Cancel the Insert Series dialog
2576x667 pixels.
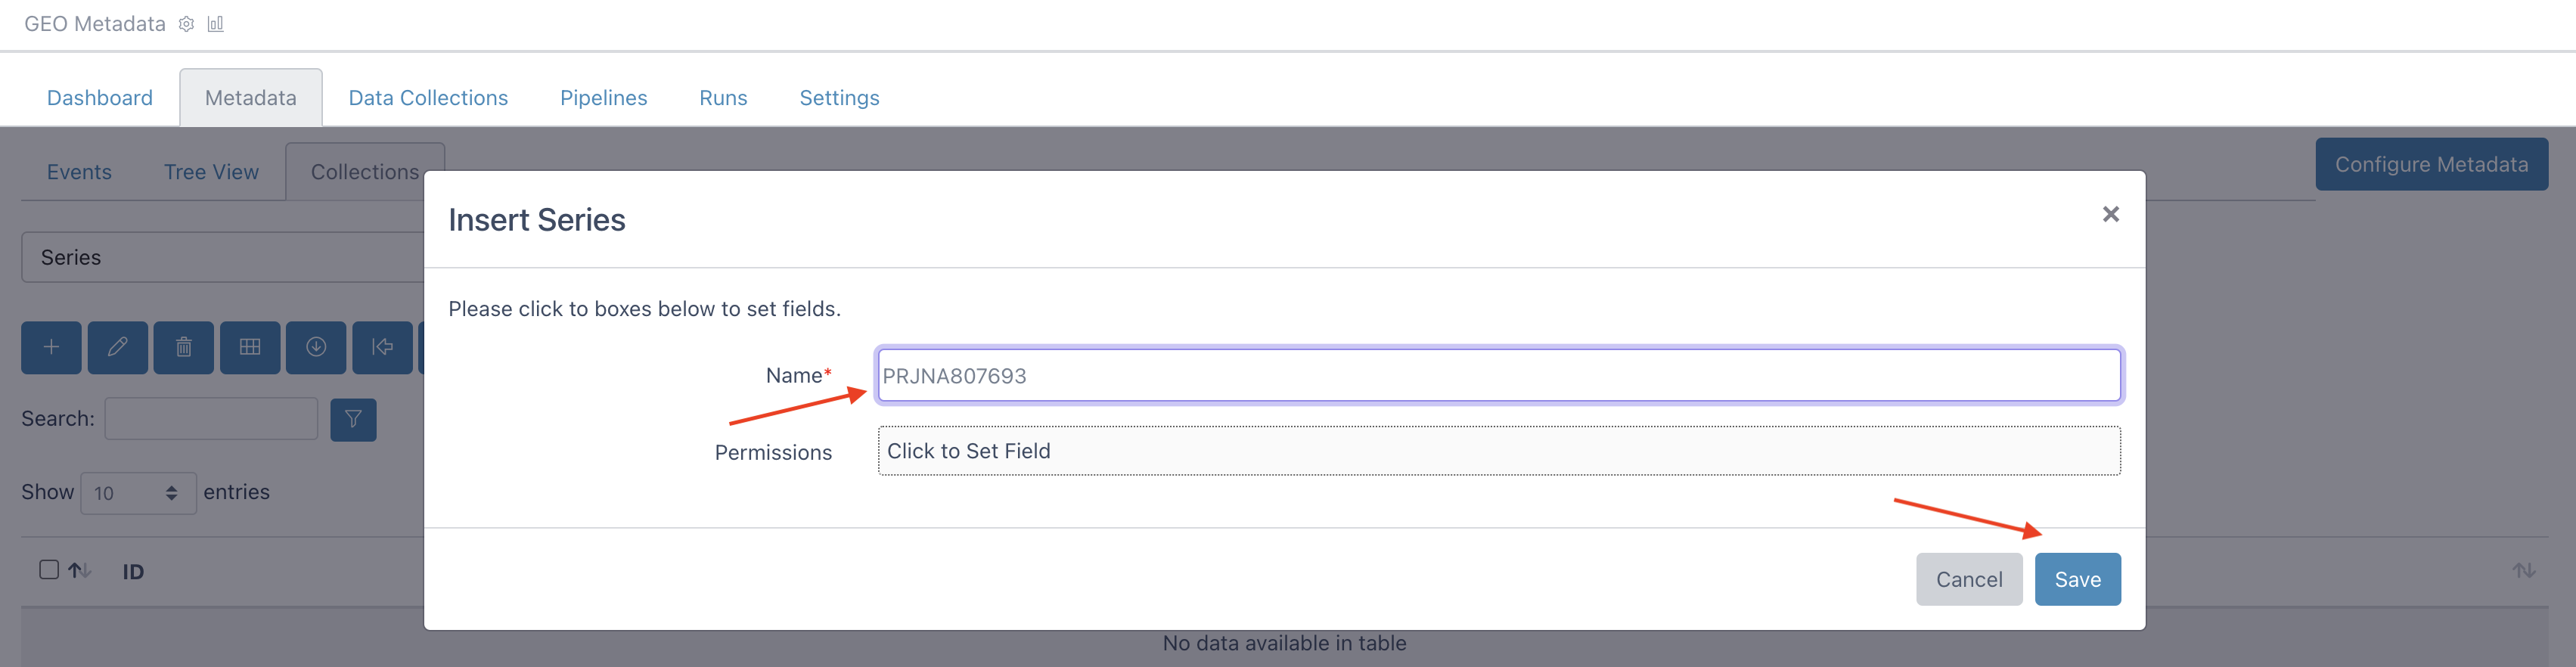pos(1968,579)
